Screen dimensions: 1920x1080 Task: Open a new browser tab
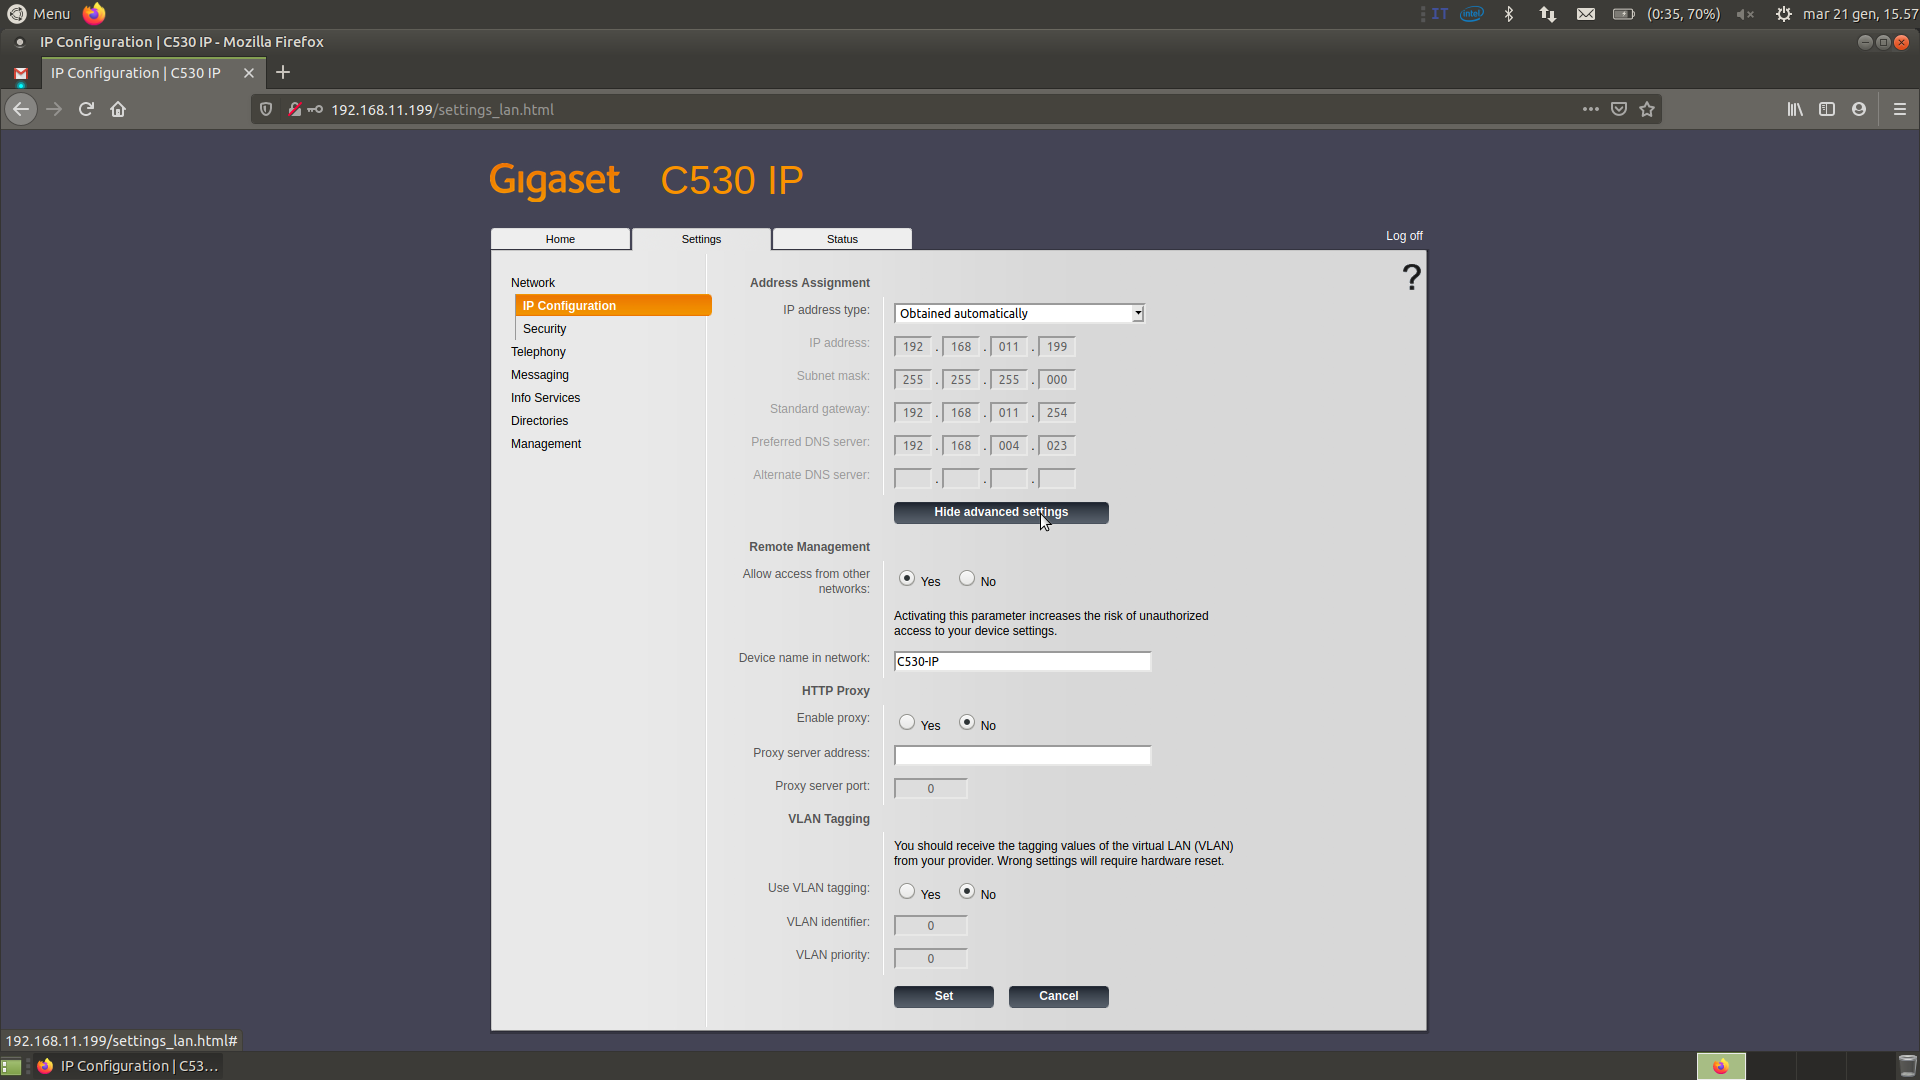(x=283, y=72)
